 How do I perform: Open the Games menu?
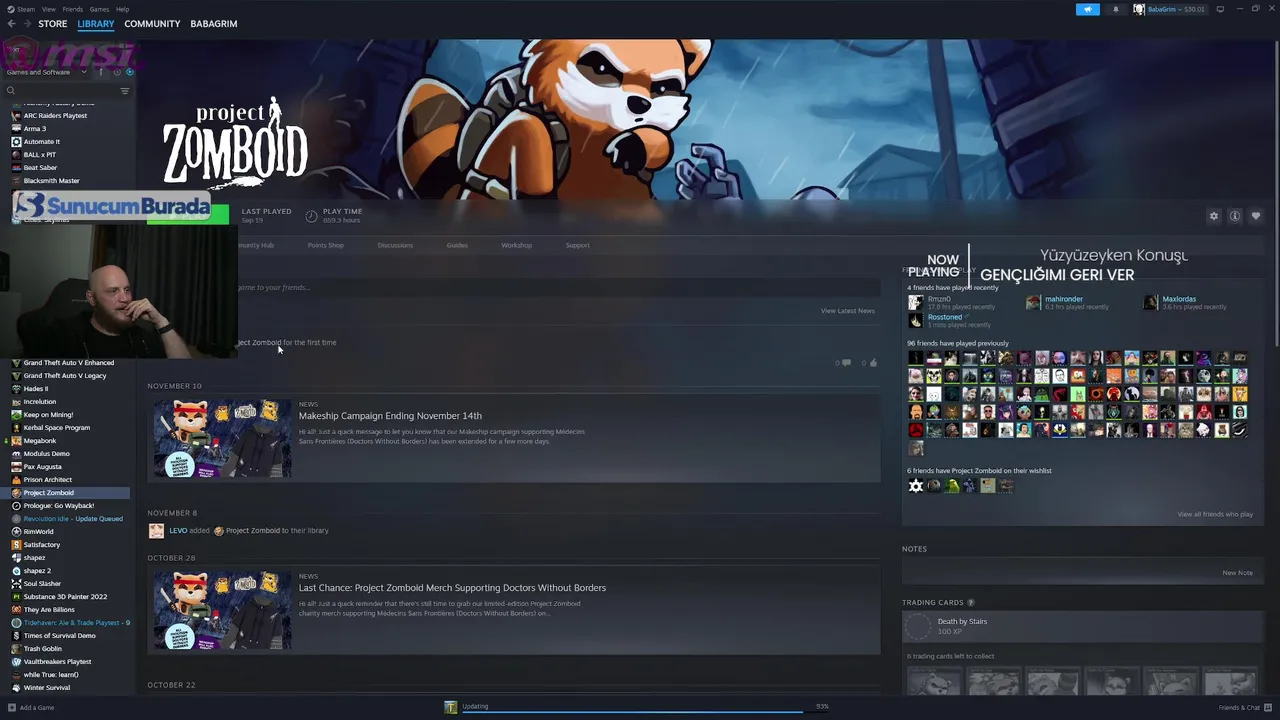tap(99, 9)
